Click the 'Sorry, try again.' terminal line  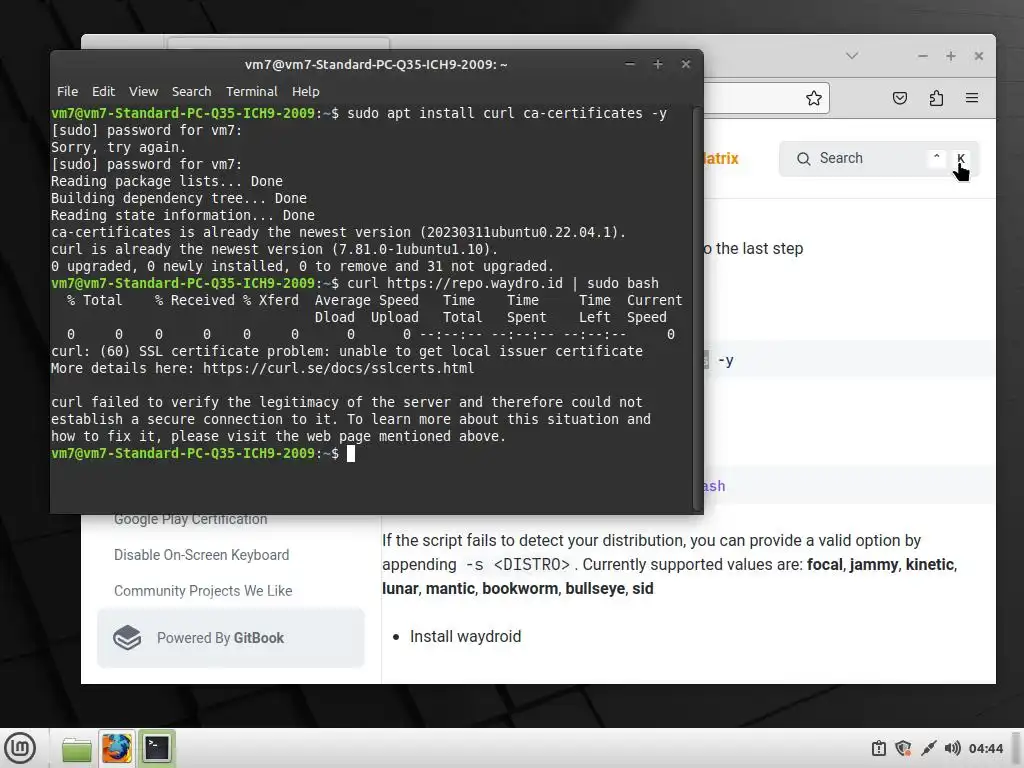point(118,148)
